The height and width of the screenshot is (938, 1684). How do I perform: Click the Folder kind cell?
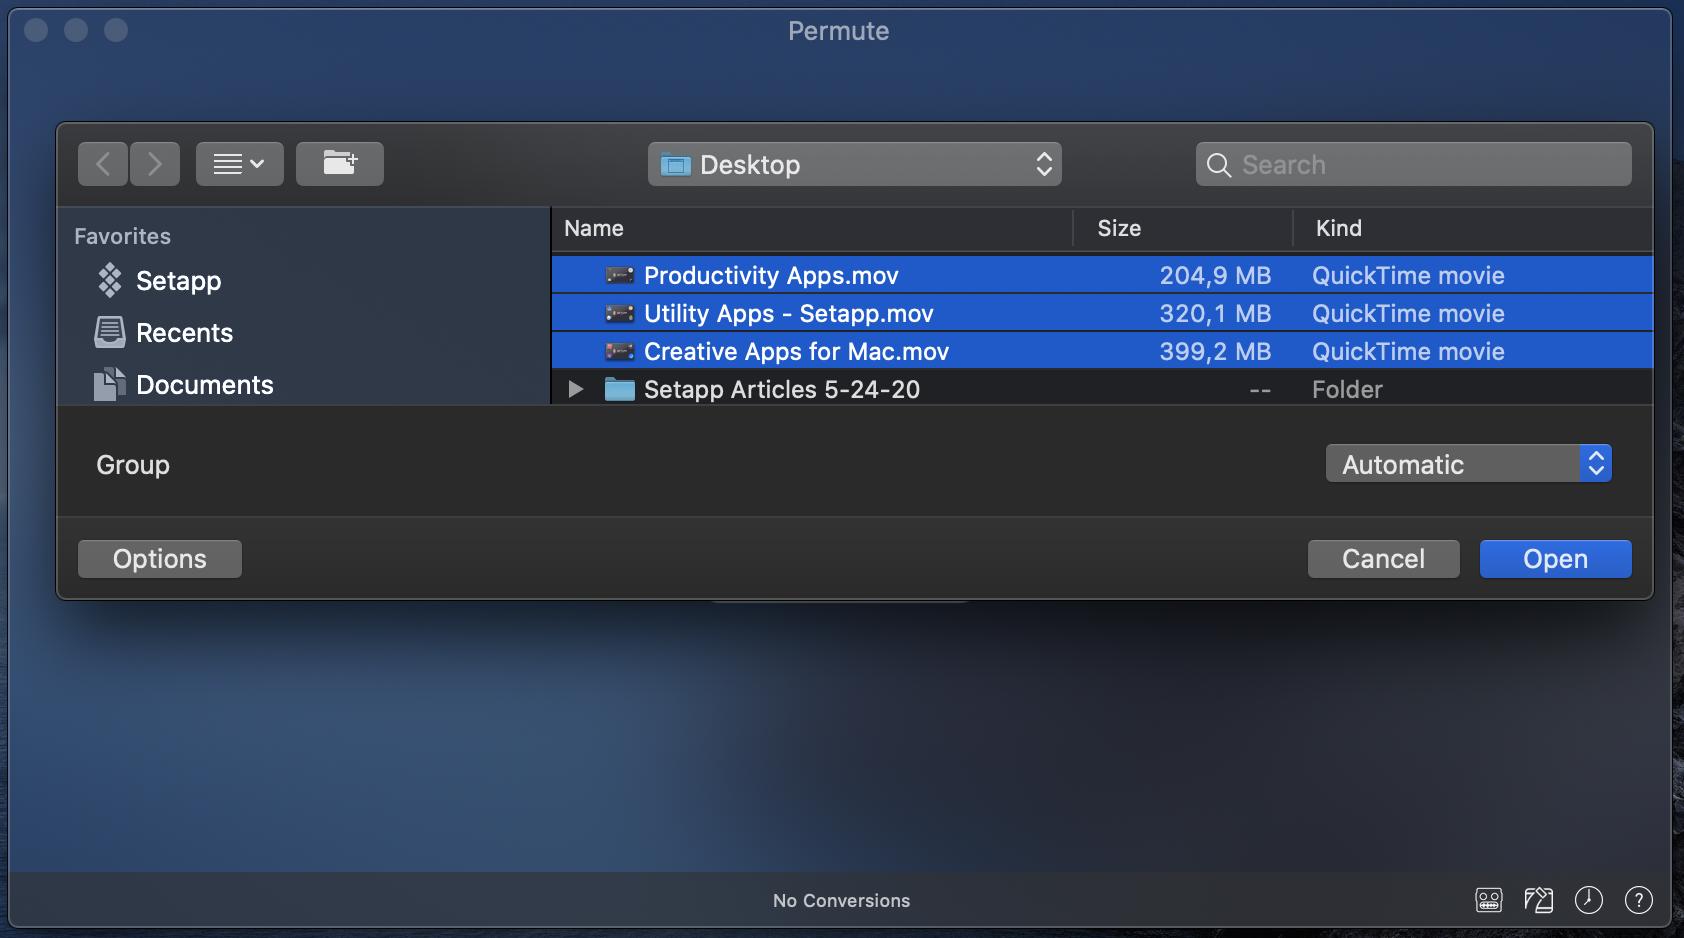click(x=1347, y=389)
